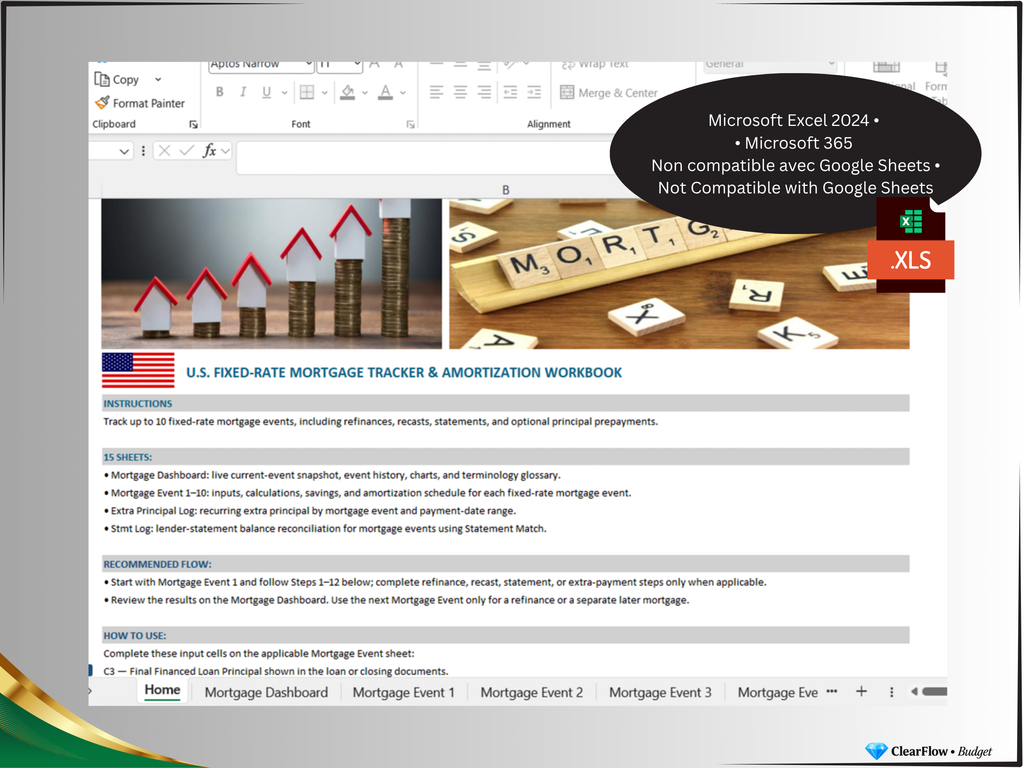Open the Font Color dropdown arrow
Image resolution: width=1024 pixels, height=768 pixels.
click(403, 93)
